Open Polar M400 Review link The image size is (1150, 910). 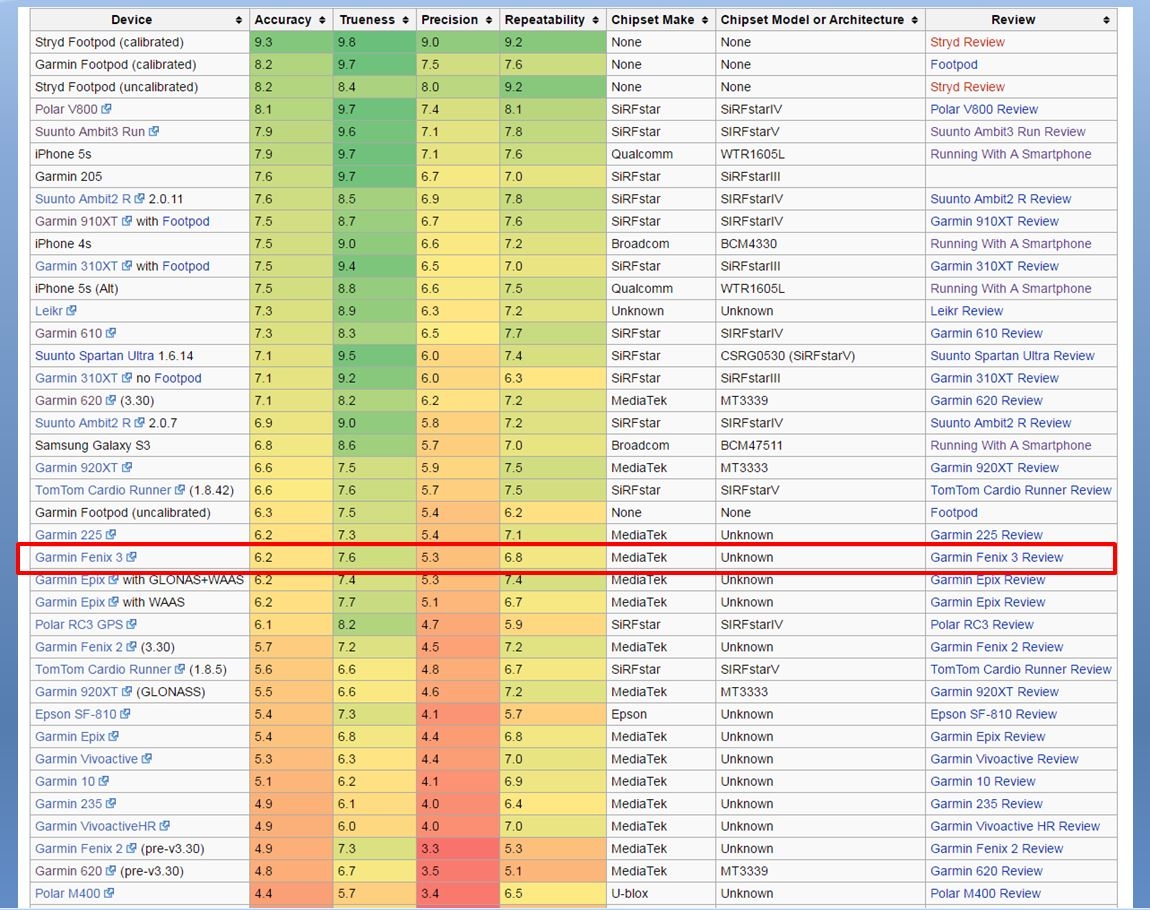pyautogui.click(x=985, y=893)
